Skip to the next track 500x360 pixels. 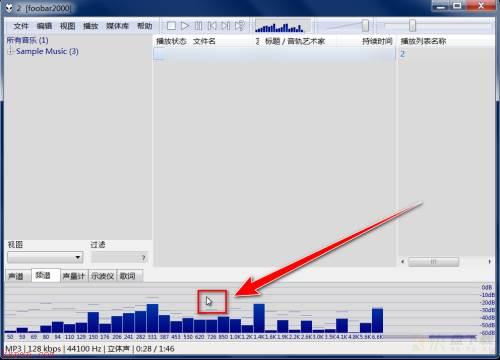pos(226,26)
